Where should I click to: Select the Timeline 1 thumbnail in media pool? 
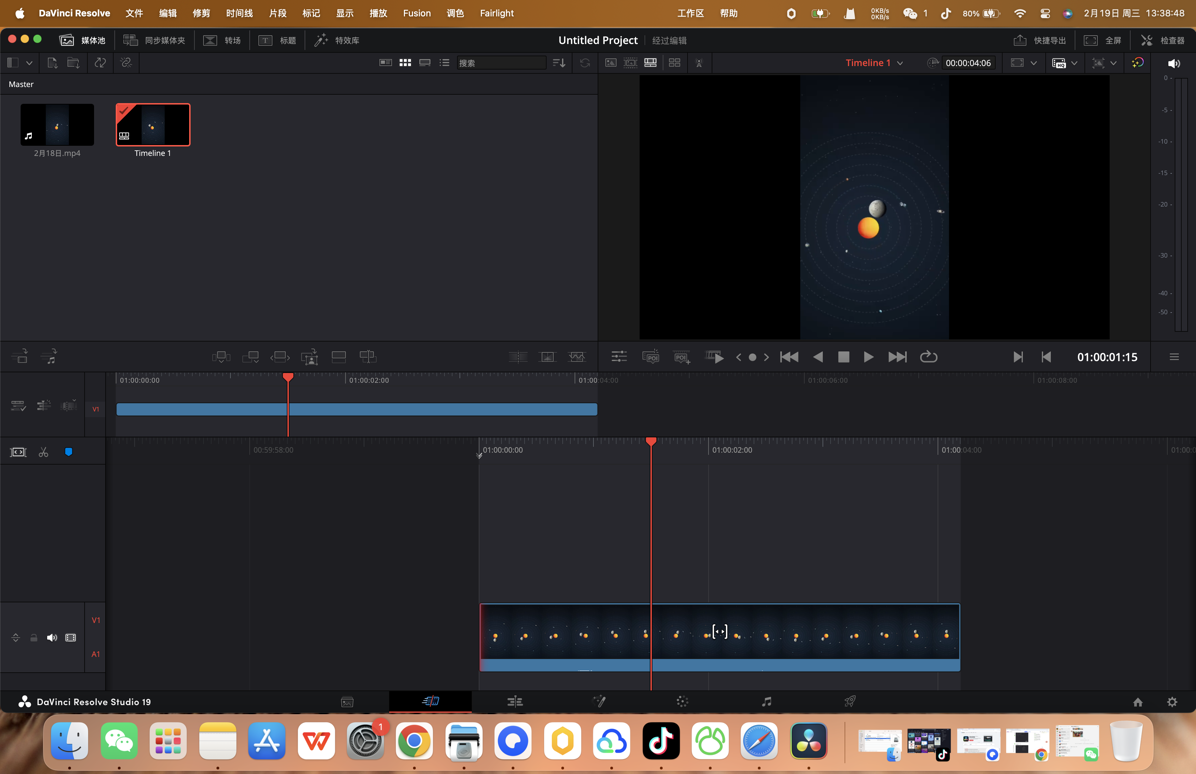[153, 125]
